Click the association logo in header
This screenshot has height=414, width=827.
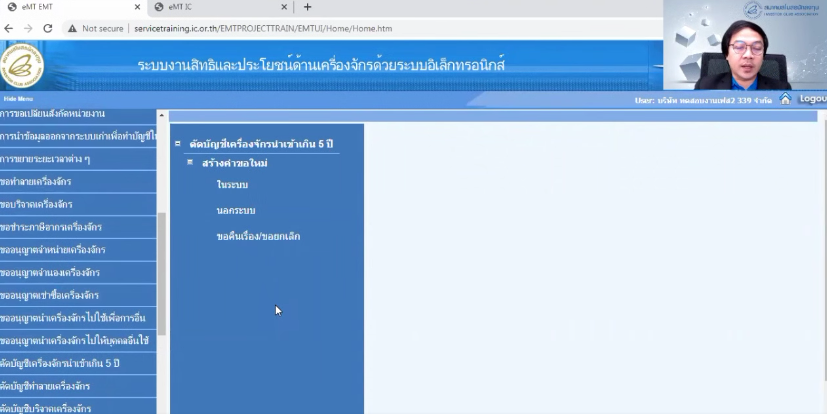(22, 66)
